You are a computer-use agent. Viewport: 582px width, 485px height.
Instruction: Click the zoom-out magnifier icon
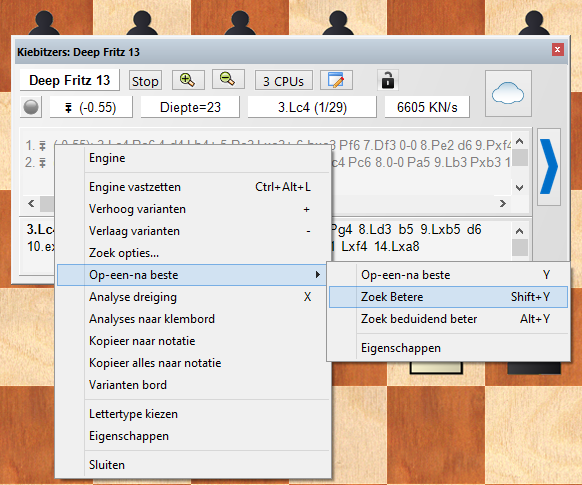click(228, 79)
